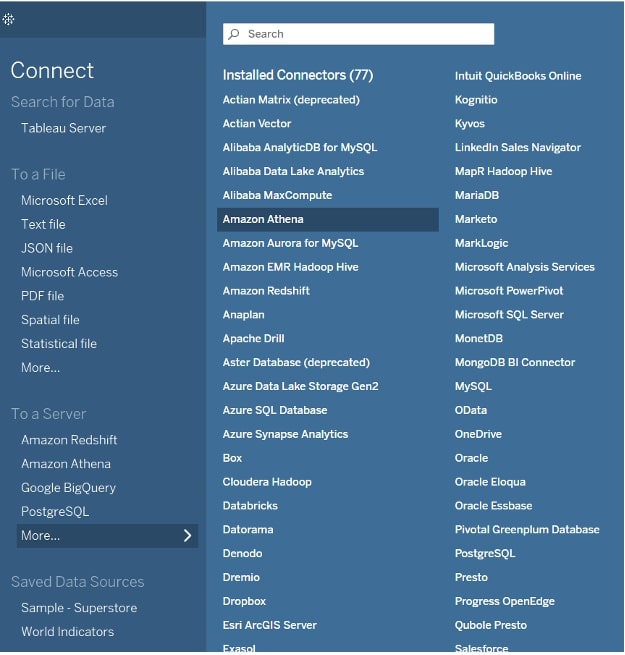Select OneDrive connector
This screenshot has width=625, height=655.
tap(478, 434)
